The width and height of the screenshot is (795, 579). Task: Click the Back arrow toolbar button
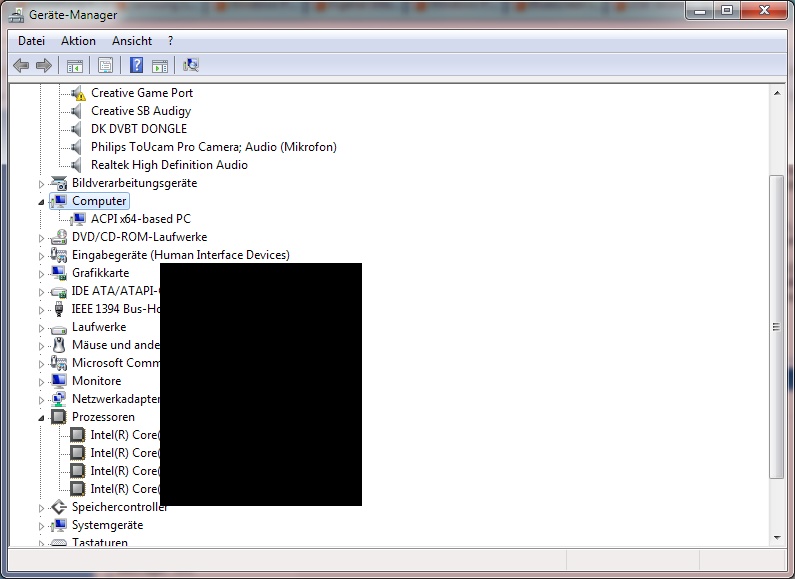21,65
